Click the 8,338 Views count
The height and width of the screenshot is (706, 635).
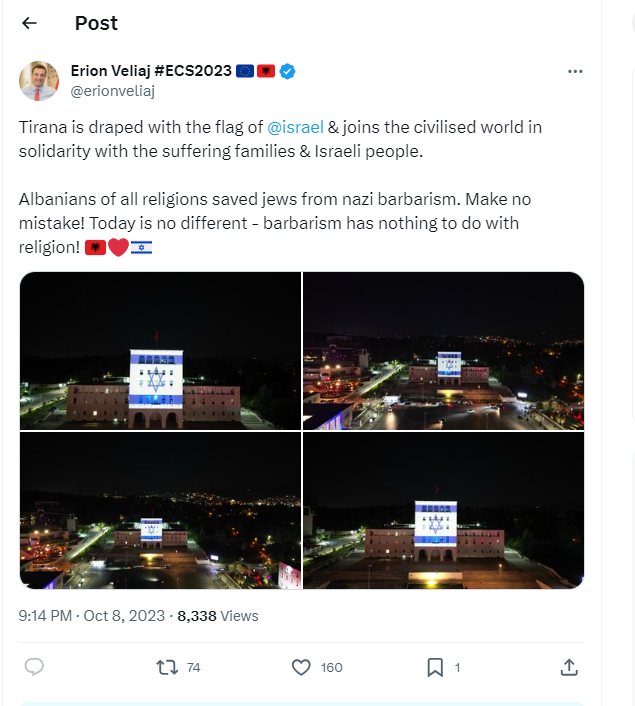(217, 616)
